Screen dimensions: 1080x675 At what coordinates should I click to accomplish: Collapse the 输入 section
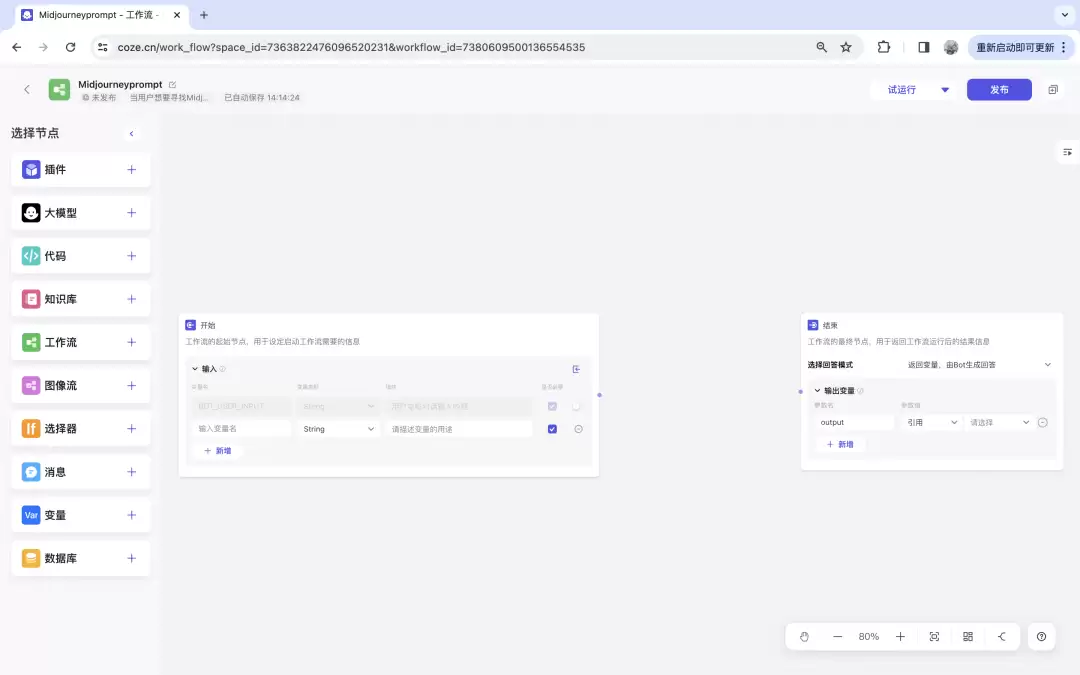(195, 369)
